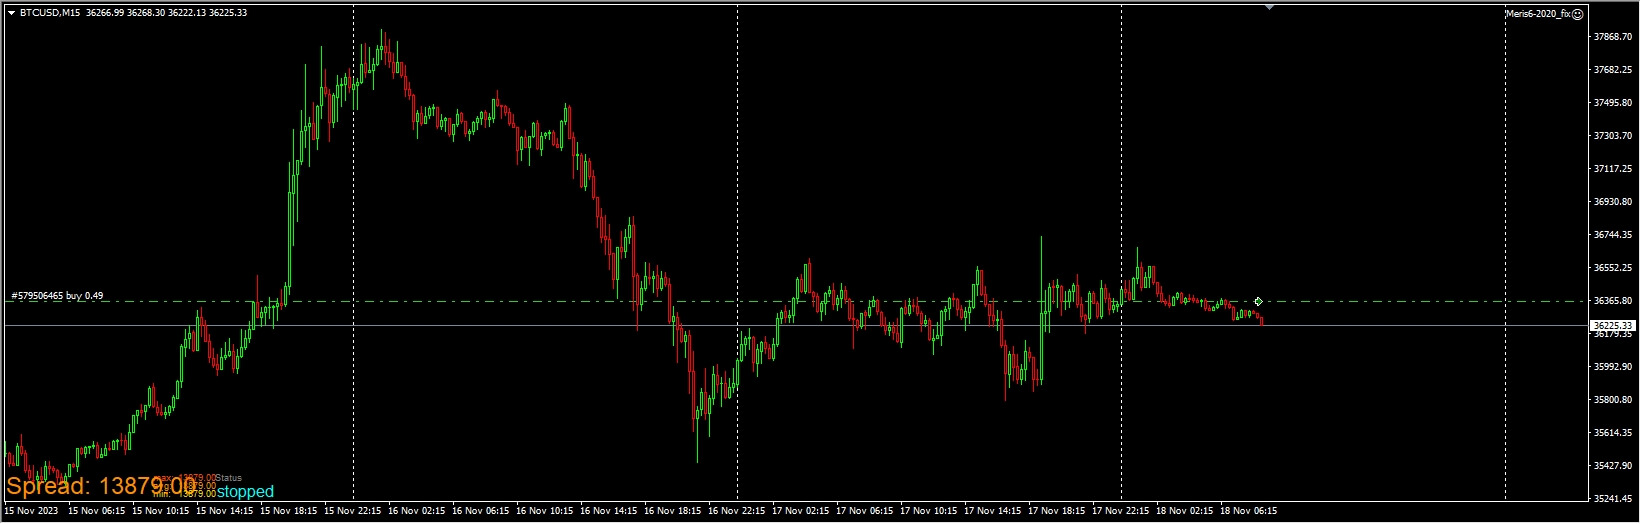Click time axis label 17 Nov 06:15
The height and width of the screenshot is (524, 1641).
click(865, 511)
